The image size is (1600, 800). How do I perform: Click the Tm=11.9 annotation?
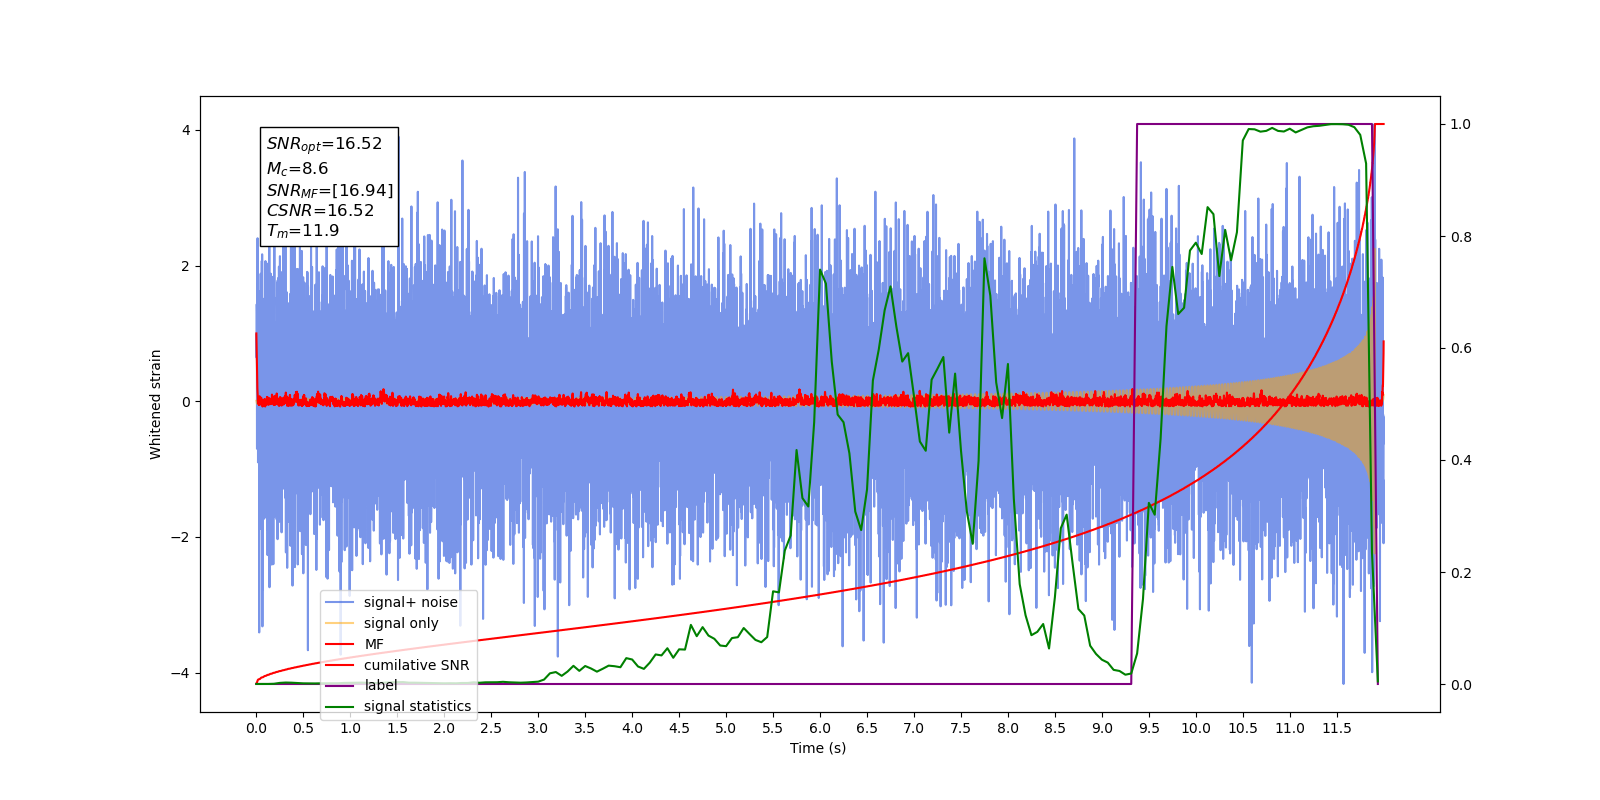[x=303, y=231]
